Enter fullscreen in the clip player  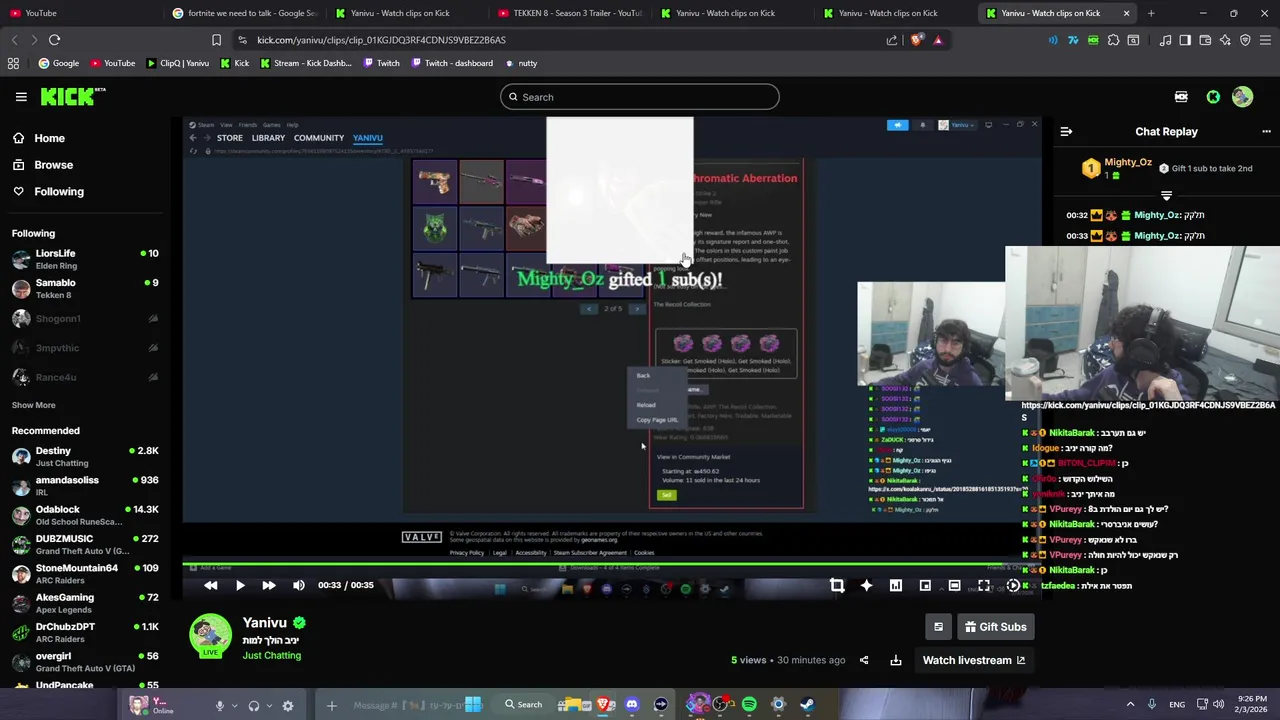tap(984, 586)
